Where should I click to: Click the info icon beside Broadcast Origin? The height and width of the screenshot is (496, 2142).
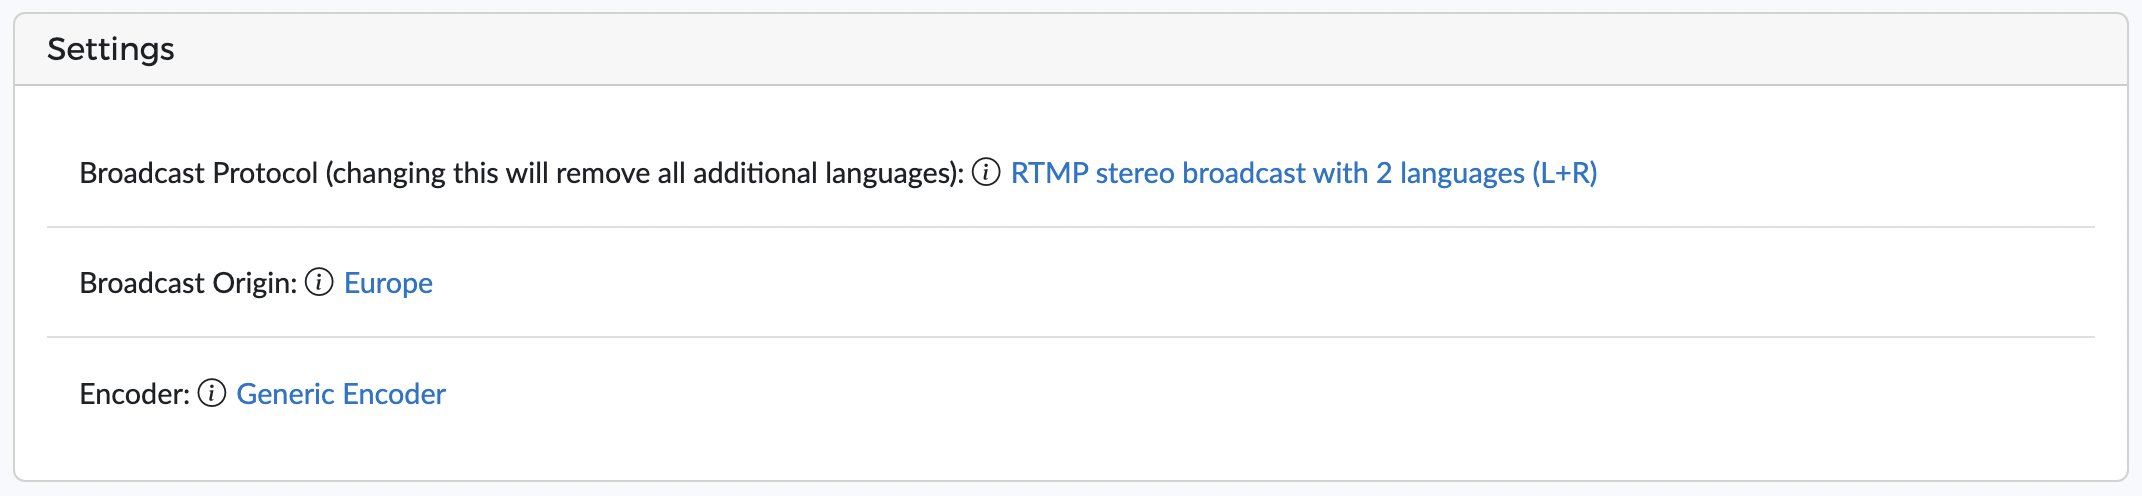point(319,282)
